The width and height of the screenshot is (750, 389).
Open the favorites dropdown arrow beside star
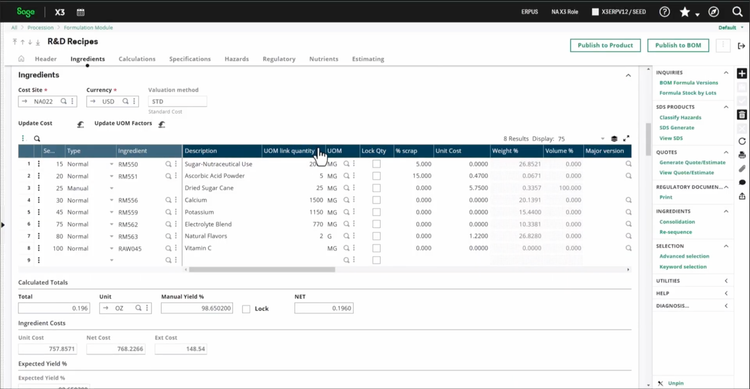click(697, 14)
